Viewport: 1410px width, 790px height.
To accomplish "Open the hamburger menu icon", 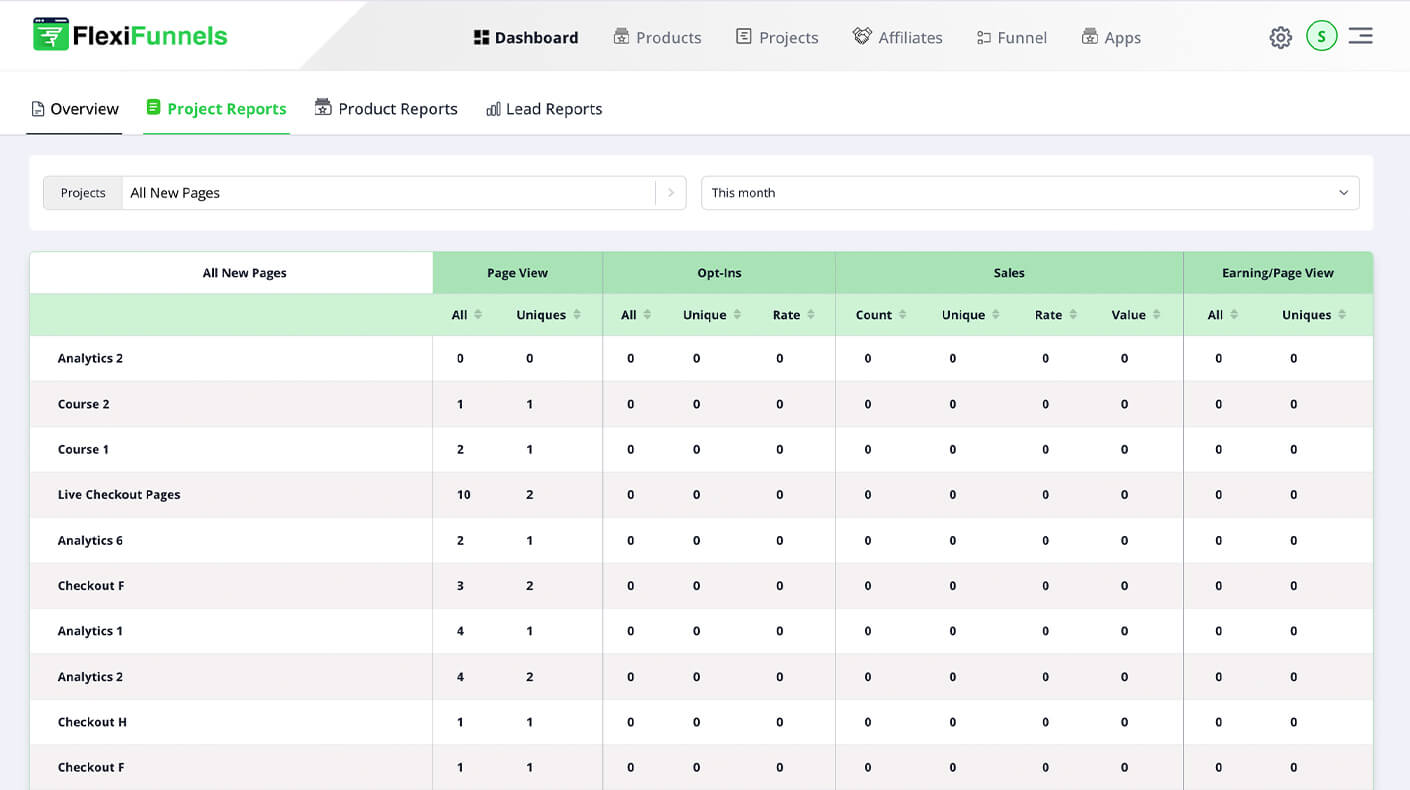I will pos(1360,36).
